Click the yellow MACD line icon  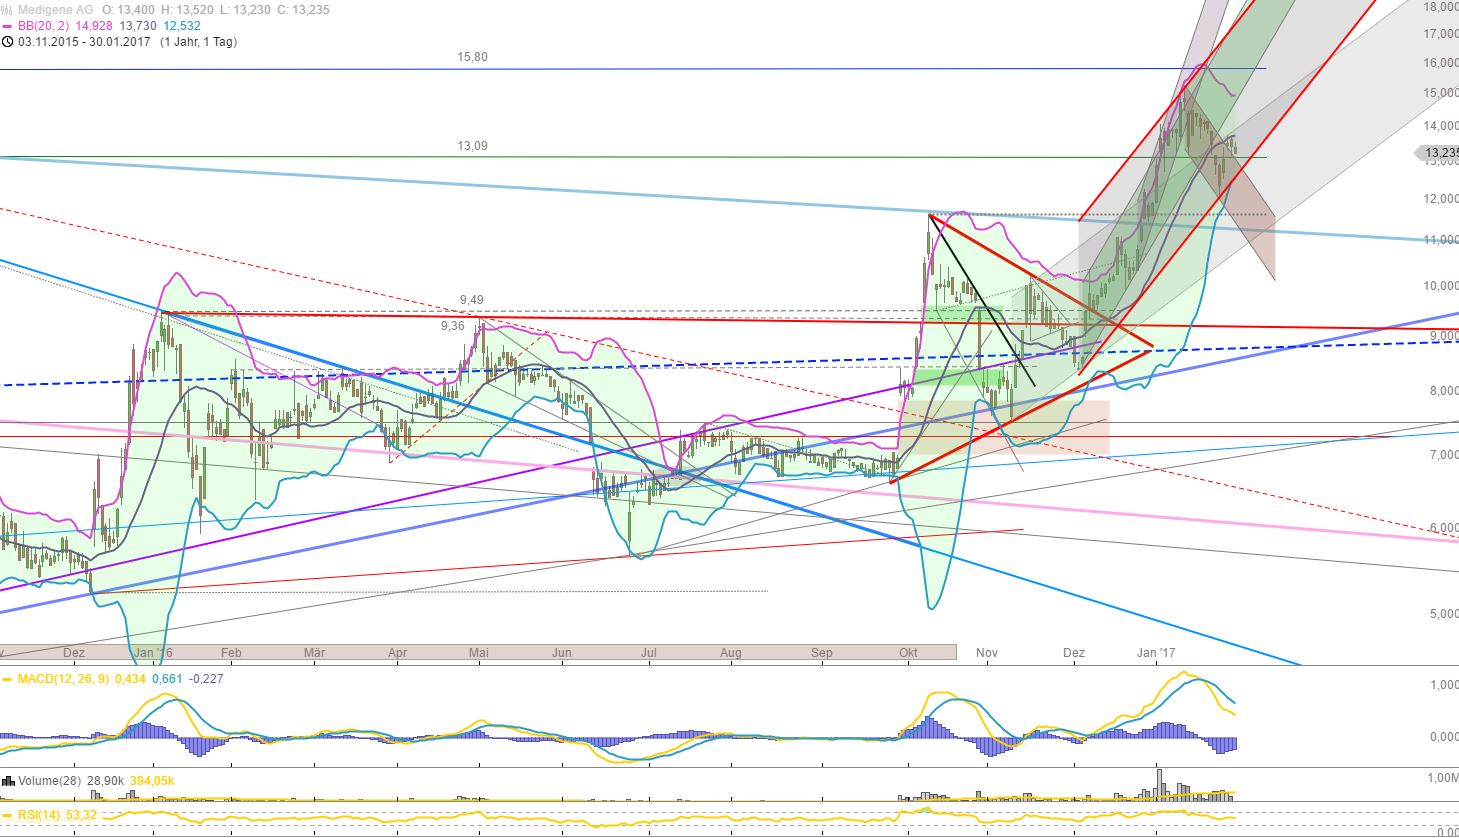[x=7, y=678]
